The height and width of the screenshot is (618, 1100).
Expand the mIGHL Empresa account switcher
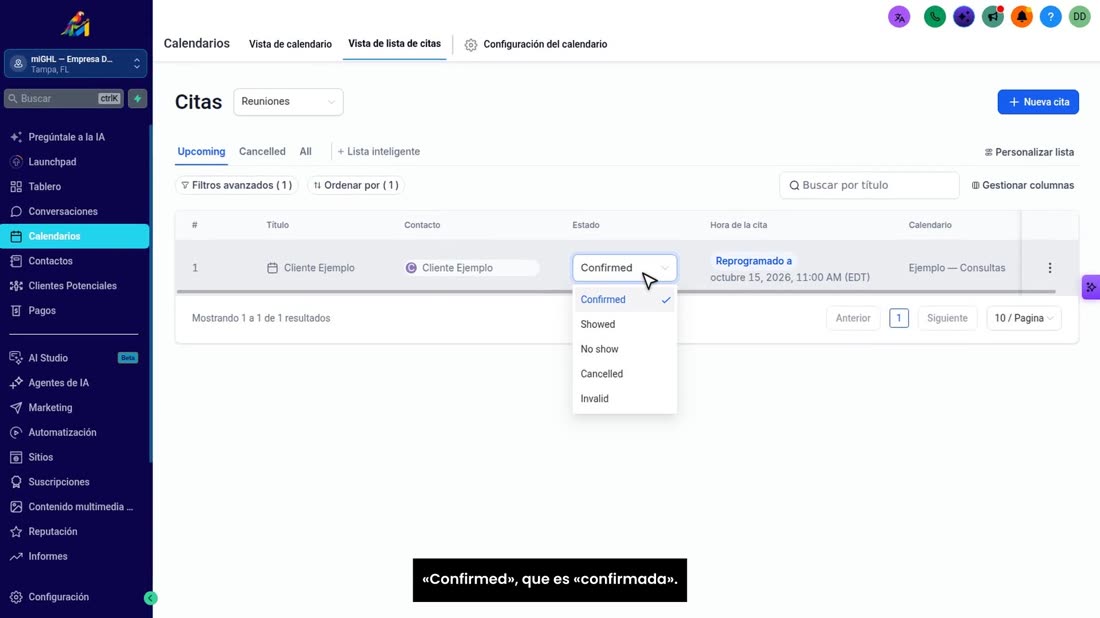point(75,64)
